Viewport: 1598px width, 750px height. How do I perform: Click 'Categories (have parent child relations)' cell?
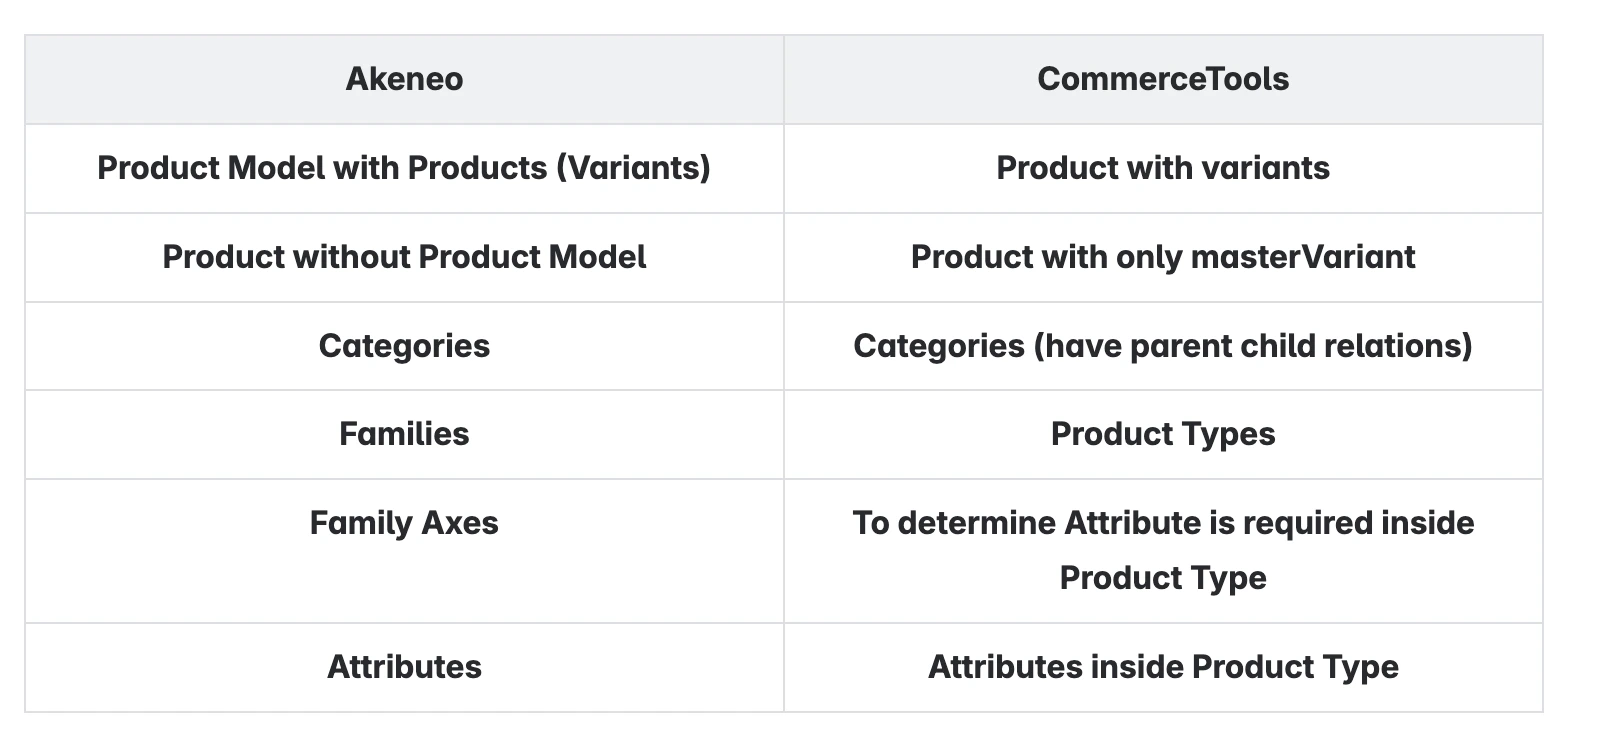[1163, 346]
